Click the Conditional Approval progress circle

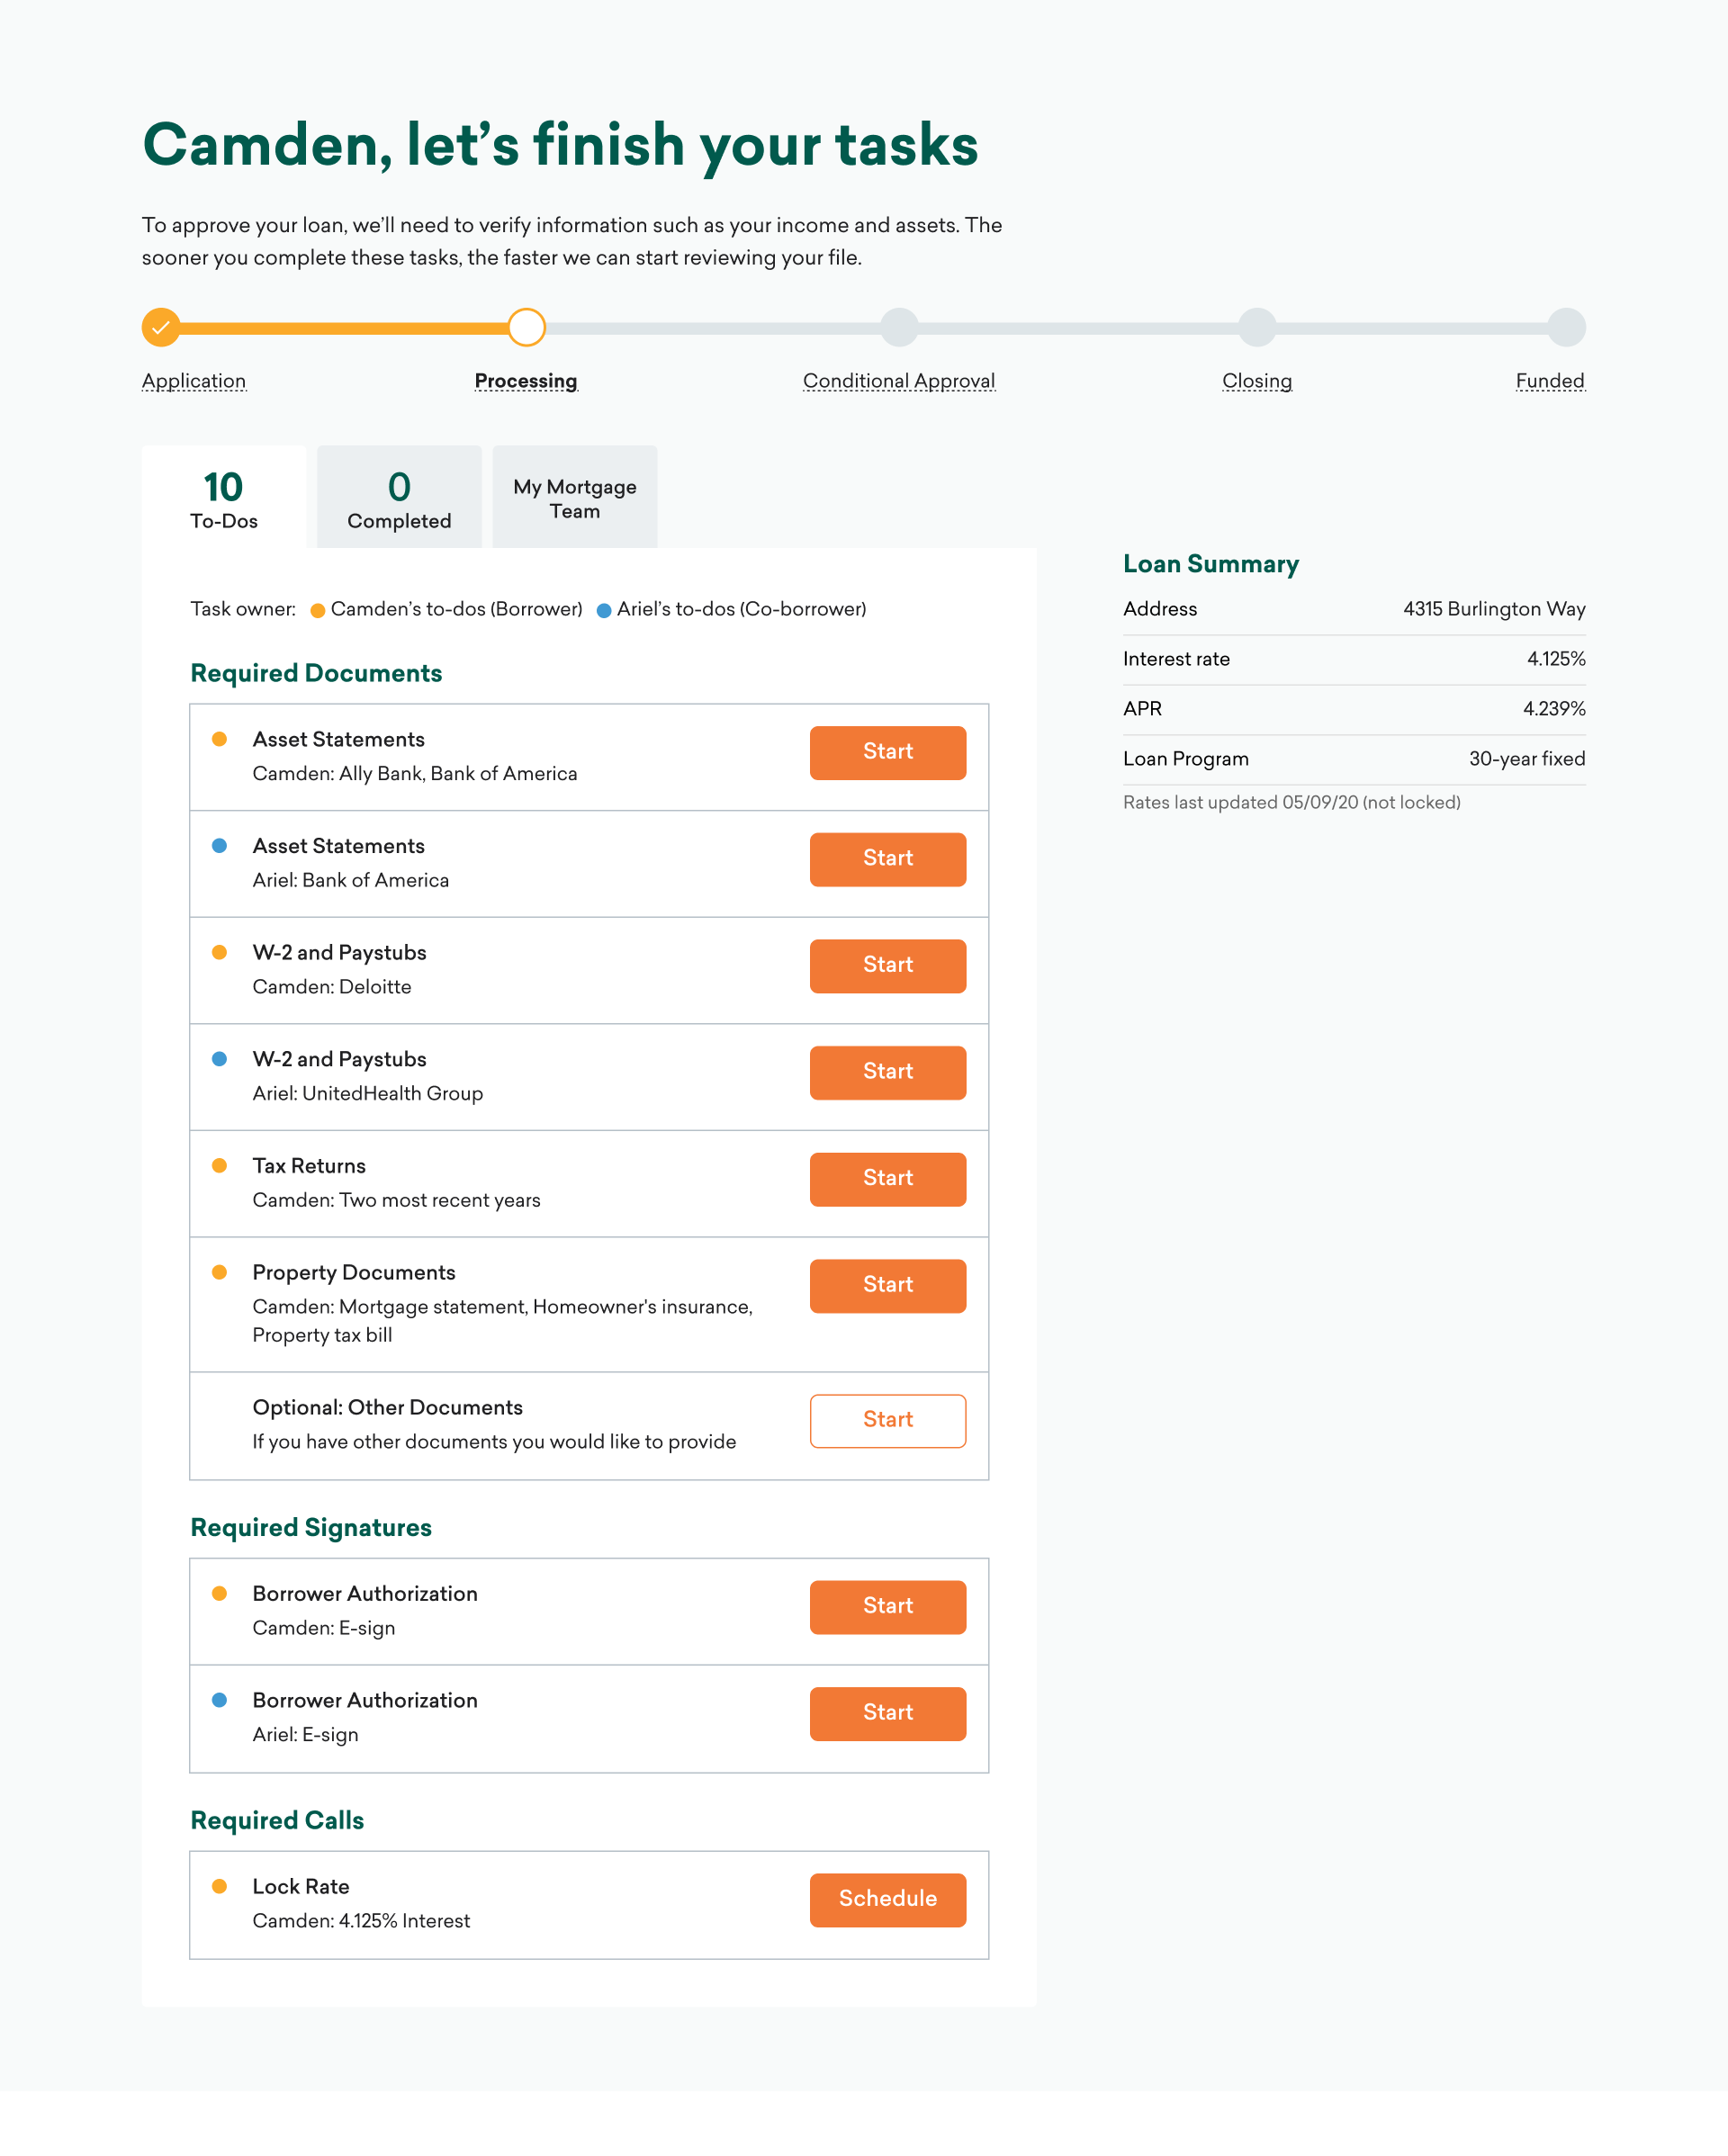tap(899, 328)
